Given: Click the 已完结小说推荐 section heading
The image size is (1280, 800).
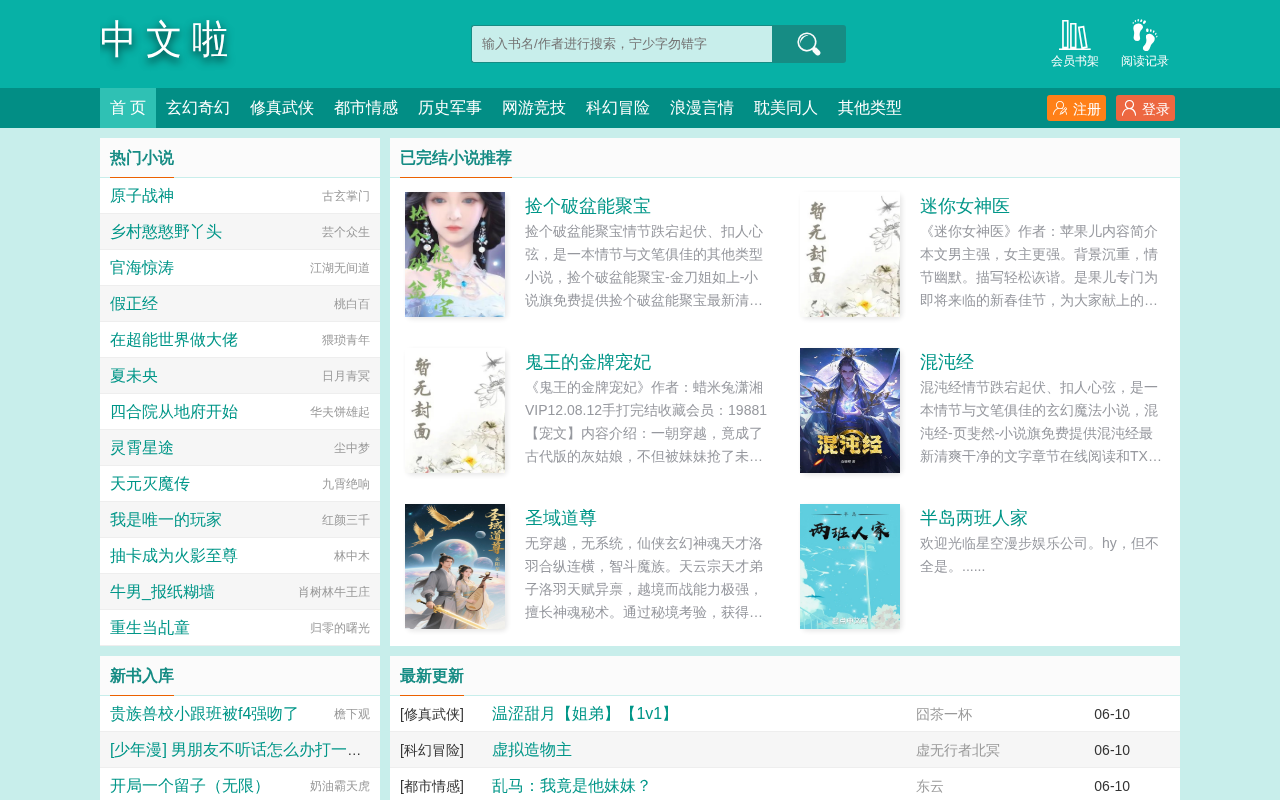Looking at the screenshot, I should pyautogui.click(x=456, y=158).
